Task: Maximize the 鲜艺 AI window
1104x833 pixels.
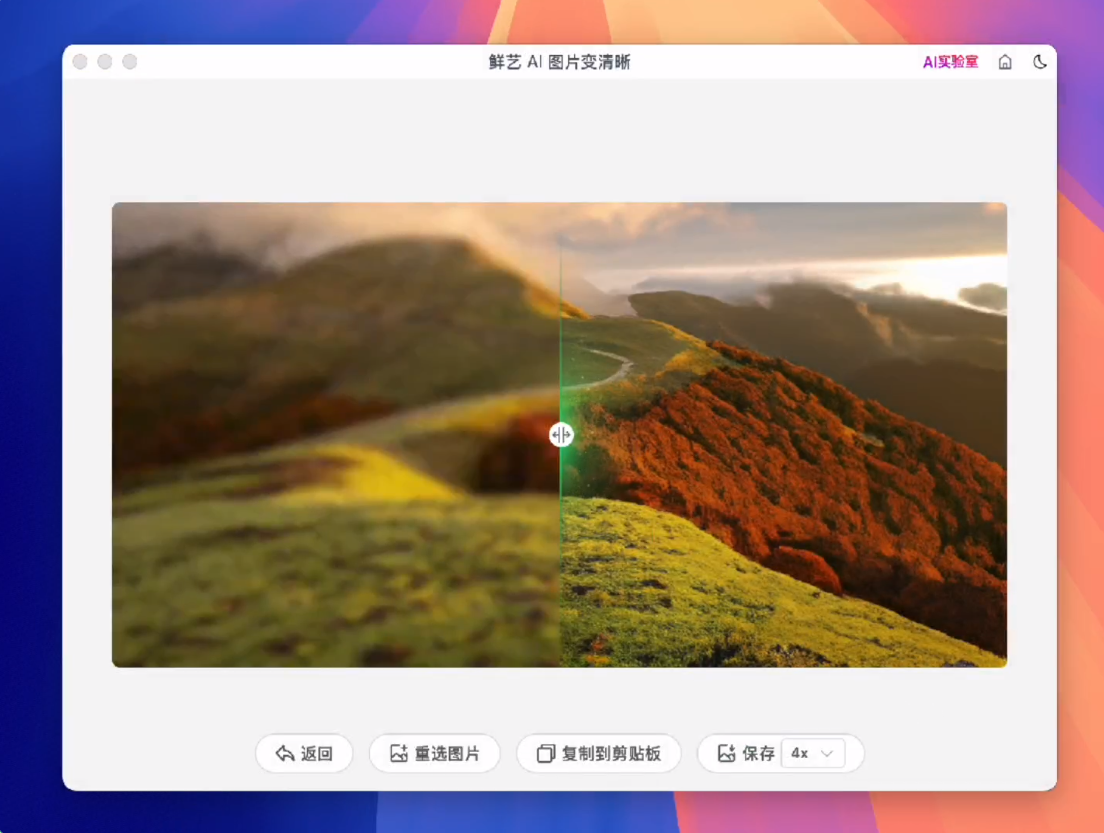Action: pyautogui.click(x=130, y=62)
